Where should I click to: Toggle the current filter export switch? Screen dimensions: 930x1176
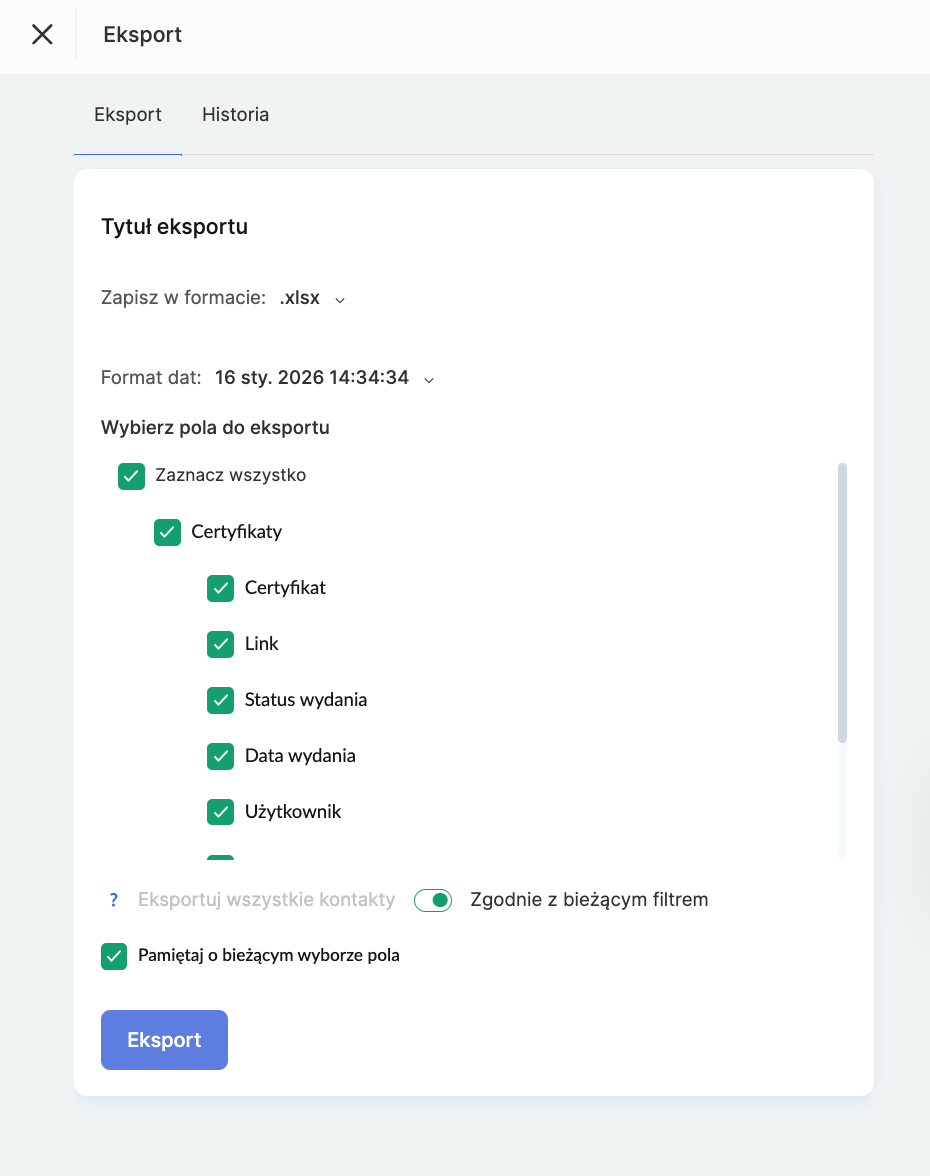point(433,900)
